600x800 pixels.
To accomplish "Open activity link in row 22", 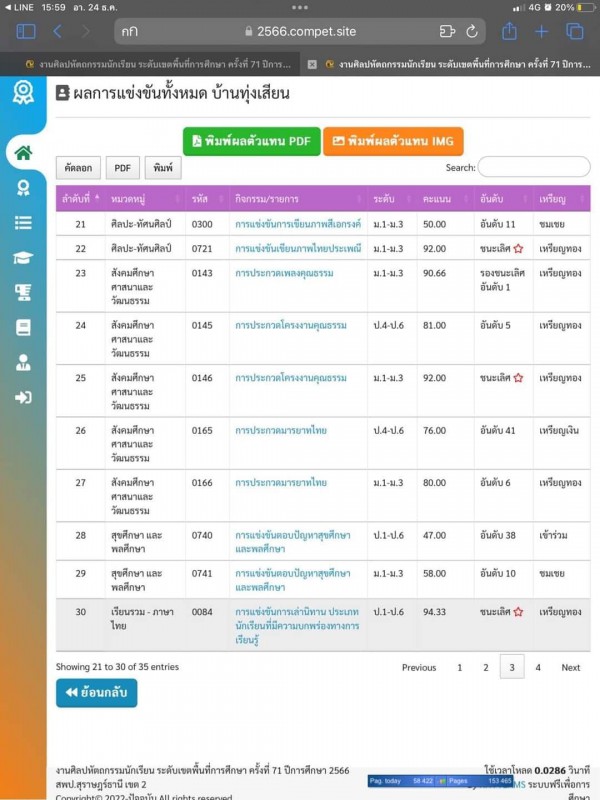I will point(298,248).
